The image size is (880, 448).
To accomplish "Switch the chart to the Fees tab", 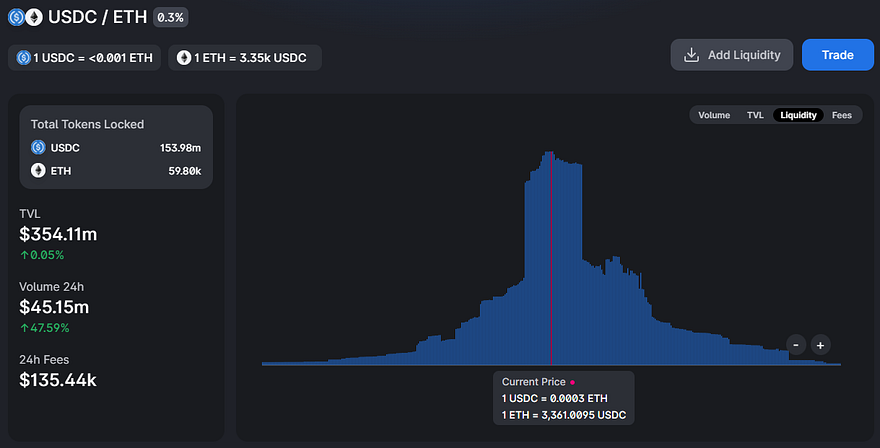I will (841, 115).
